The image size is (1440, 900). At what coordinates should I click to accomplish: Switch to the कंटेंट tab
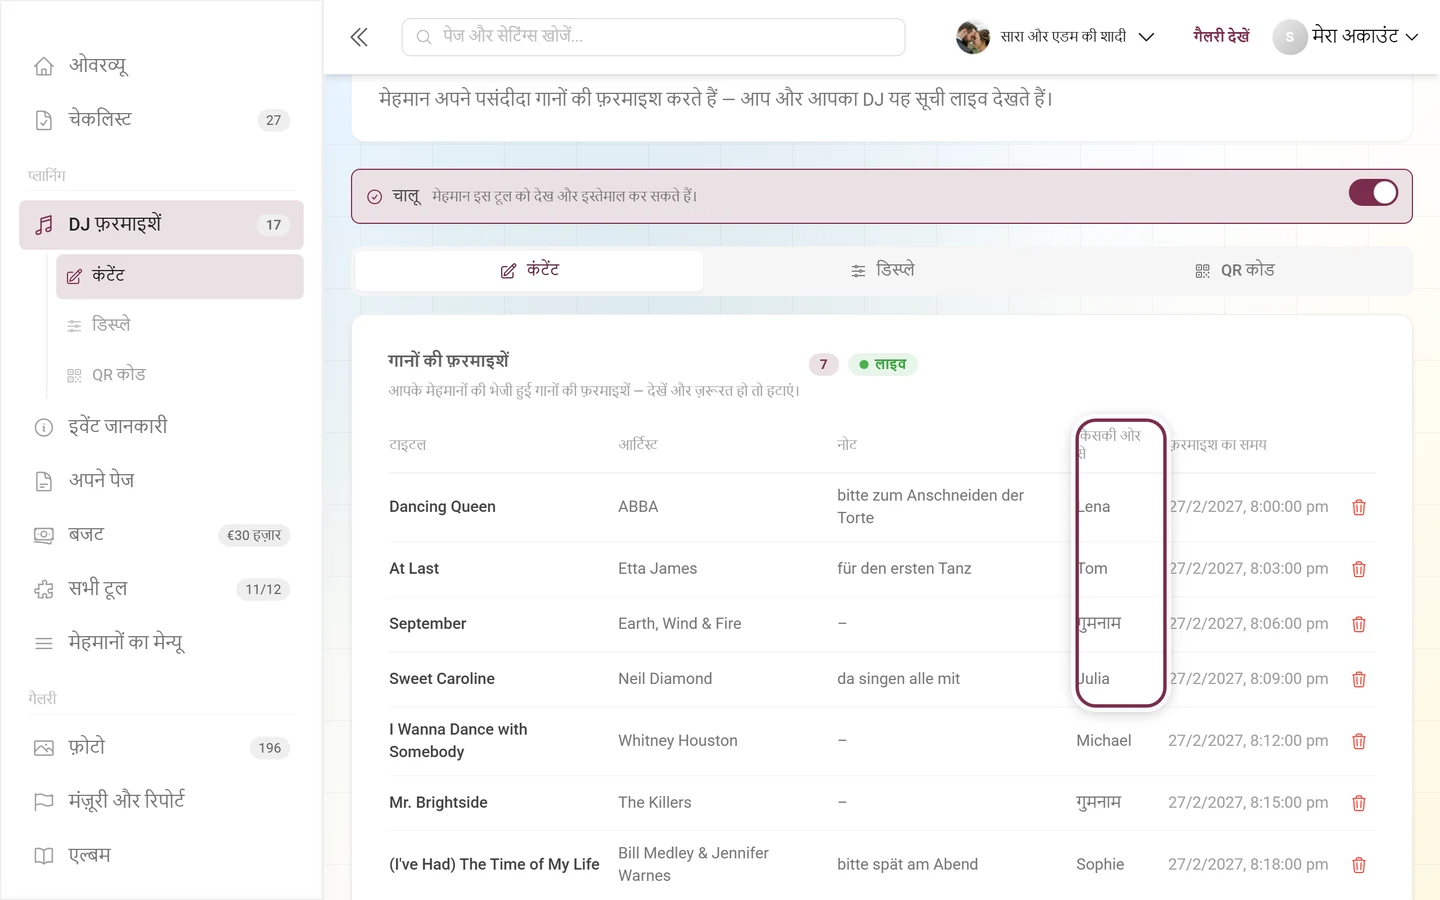coord(529,270)
